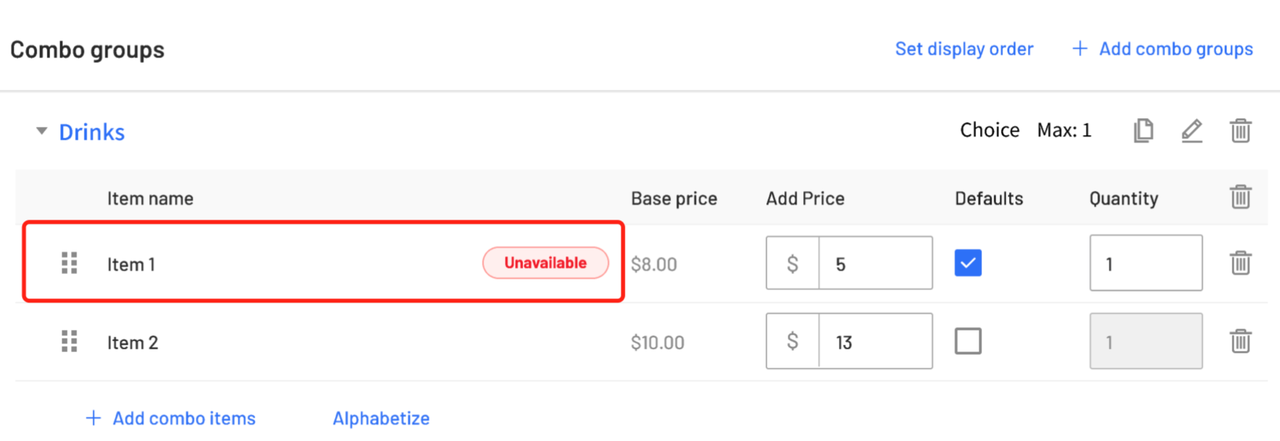
Task: Alphabetize the combo items
Action: click(381, 418)
